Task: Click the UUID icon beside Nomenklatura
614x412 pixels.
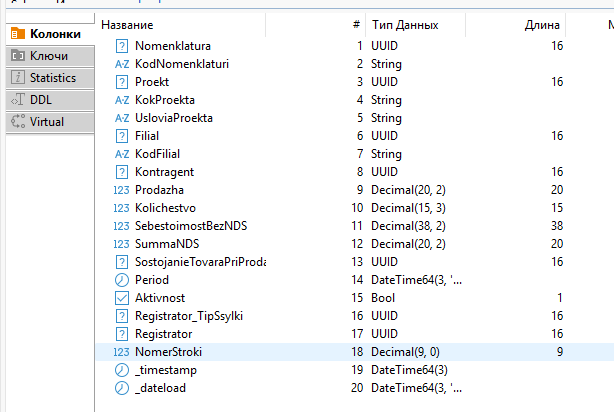Action: [x=122, y=46]
